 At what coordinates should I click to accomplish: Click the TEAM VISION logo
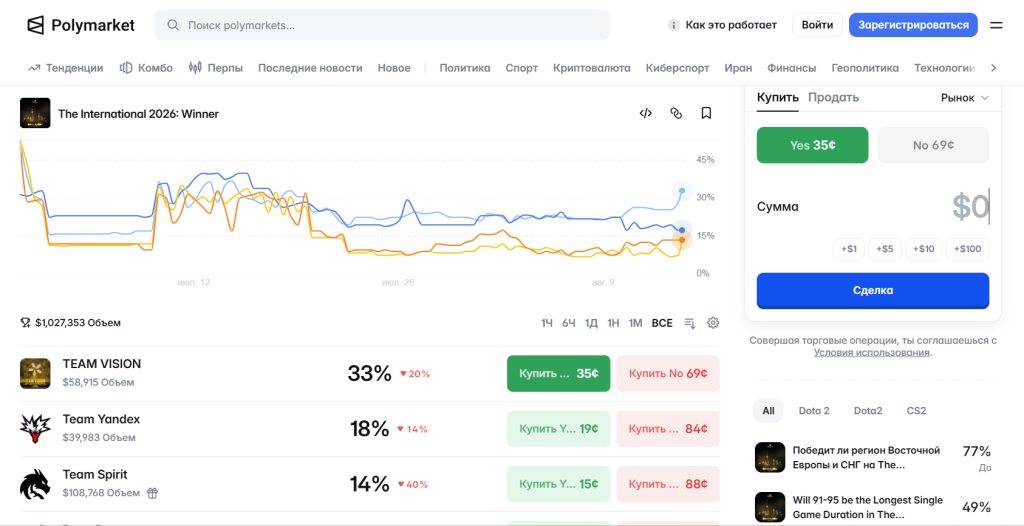pos(35,373)
